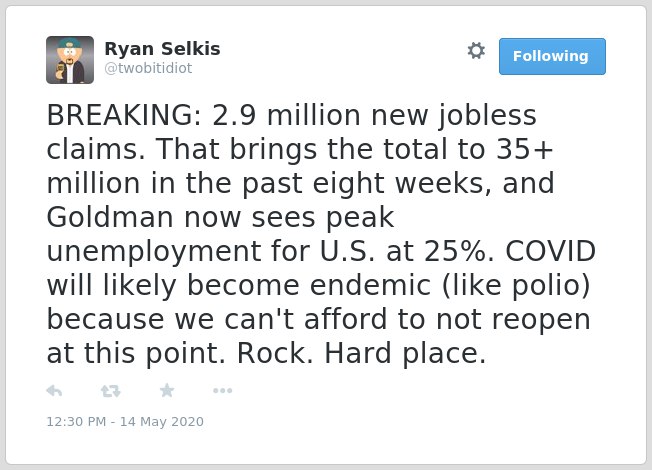Retweet this jobless claims tweet
Image resolution: width=652 pixels, height=470 pixels.
point(111,391)
